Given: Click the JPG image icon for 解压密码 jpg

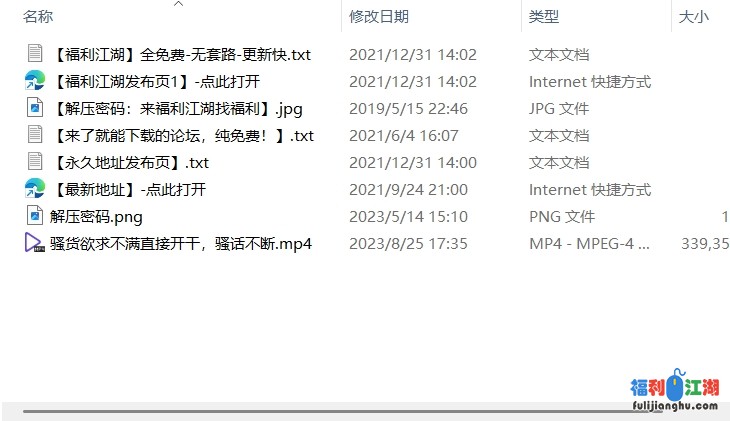Looking at the screenshot, I should (35, 108).
